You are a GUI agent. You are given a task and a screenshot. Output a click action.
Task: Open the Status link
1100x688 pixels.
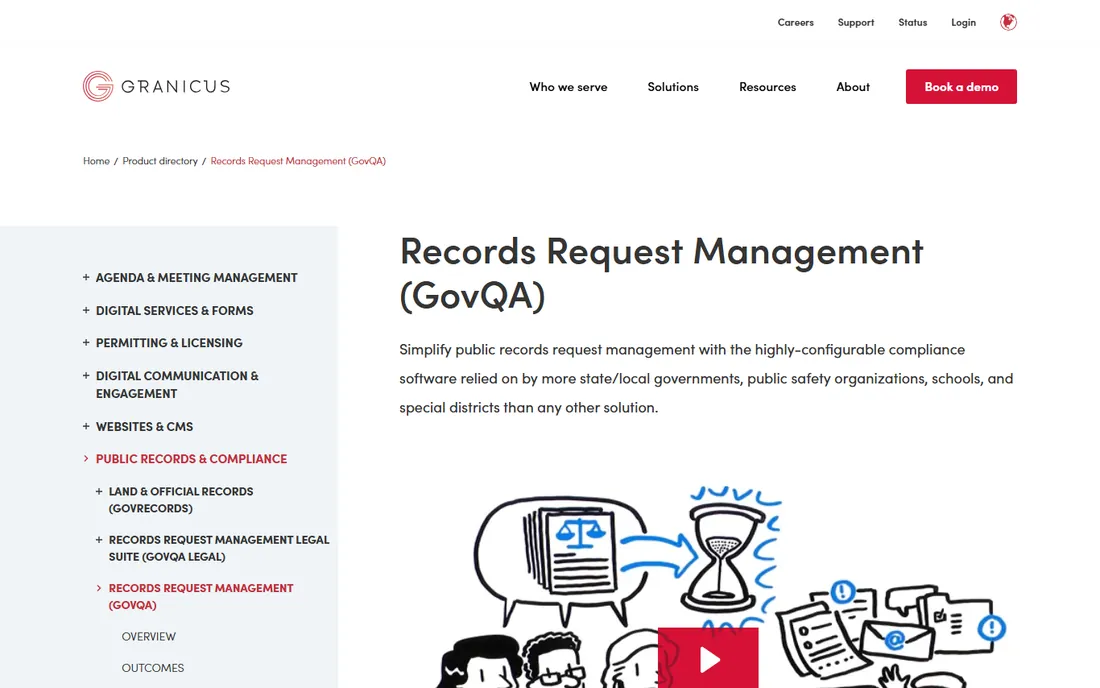[x=913, y=22]
